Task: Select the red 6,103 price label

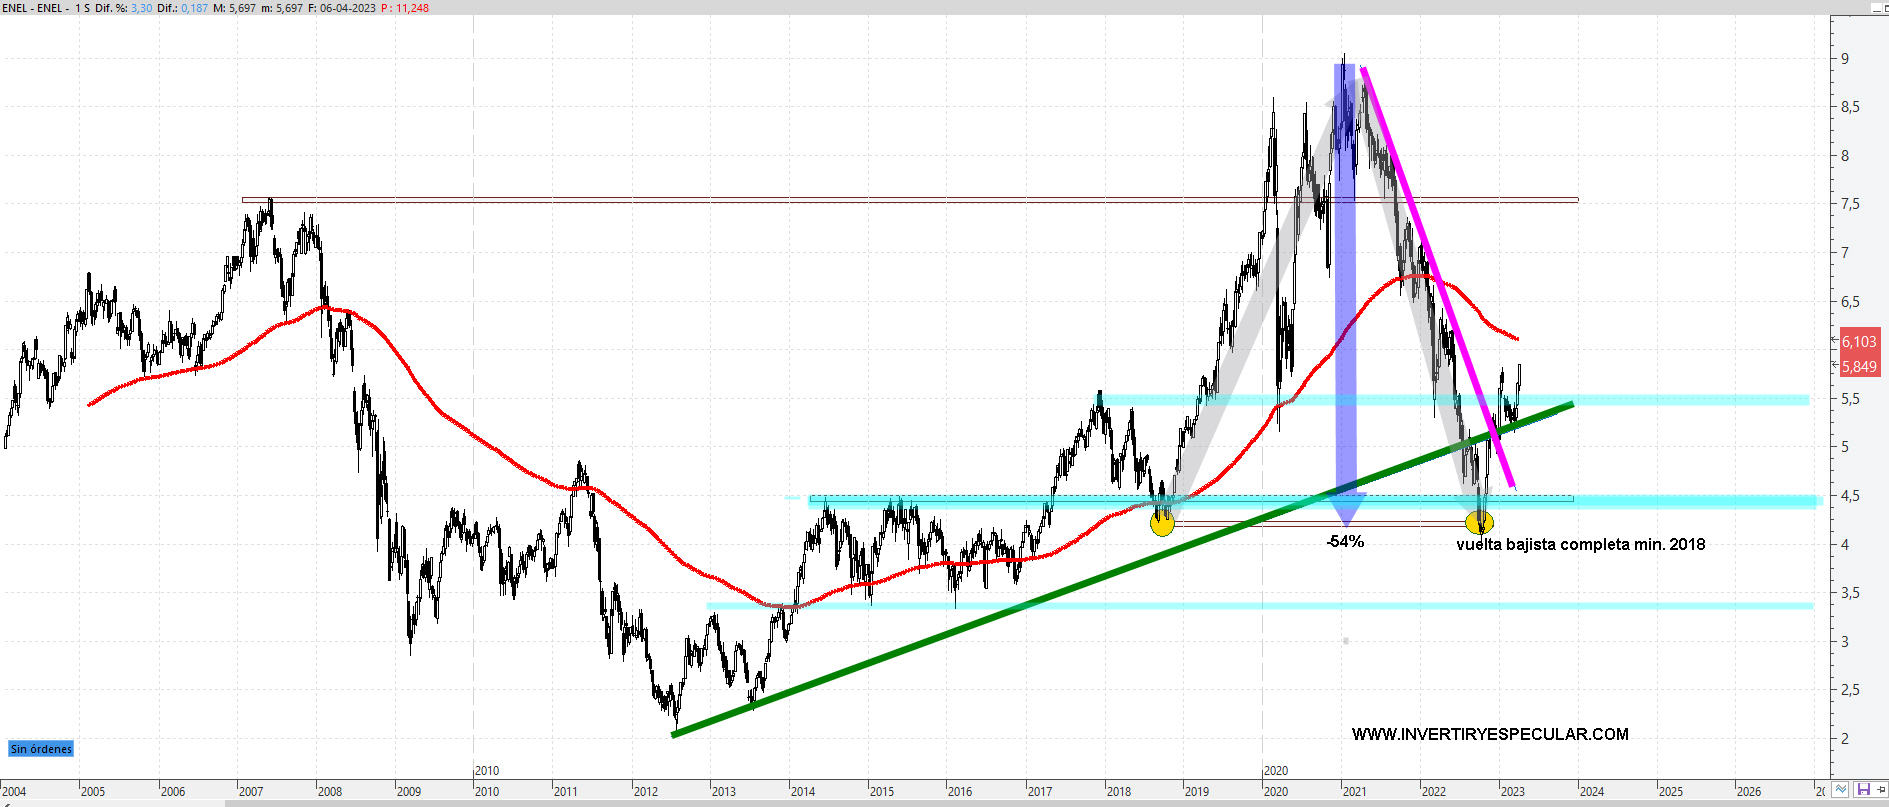Action: coord(1859,342)
